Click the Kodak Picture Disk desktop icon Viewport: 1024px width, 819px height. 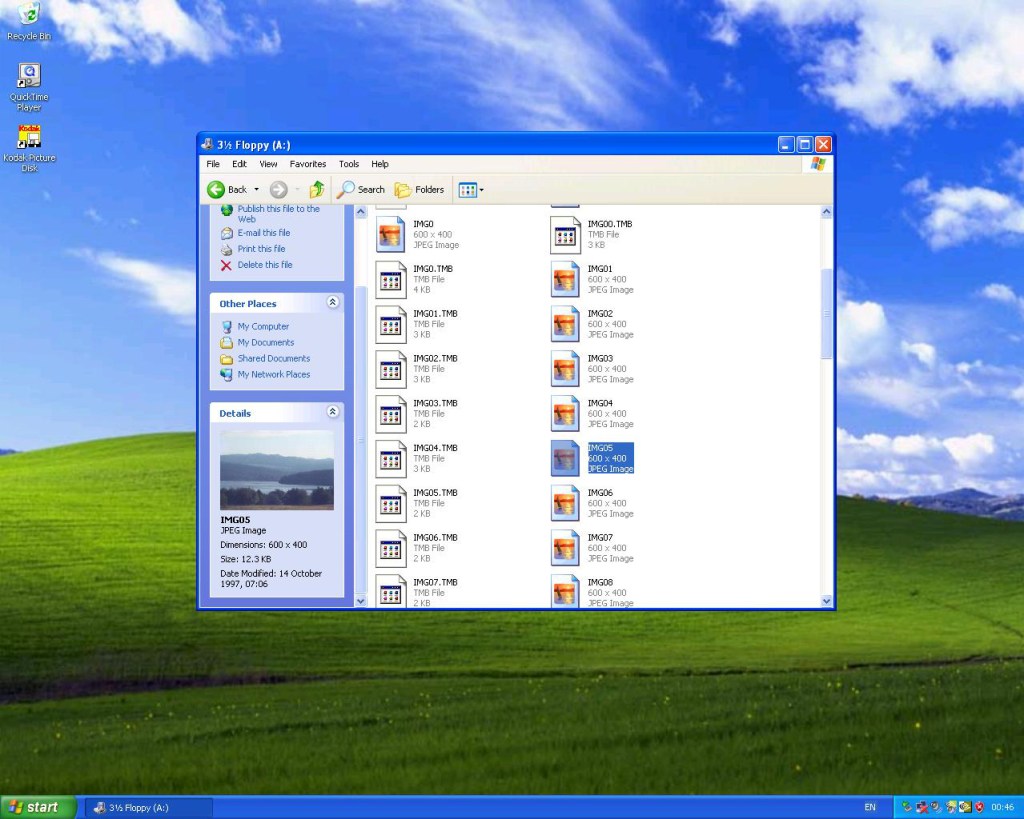29,139
